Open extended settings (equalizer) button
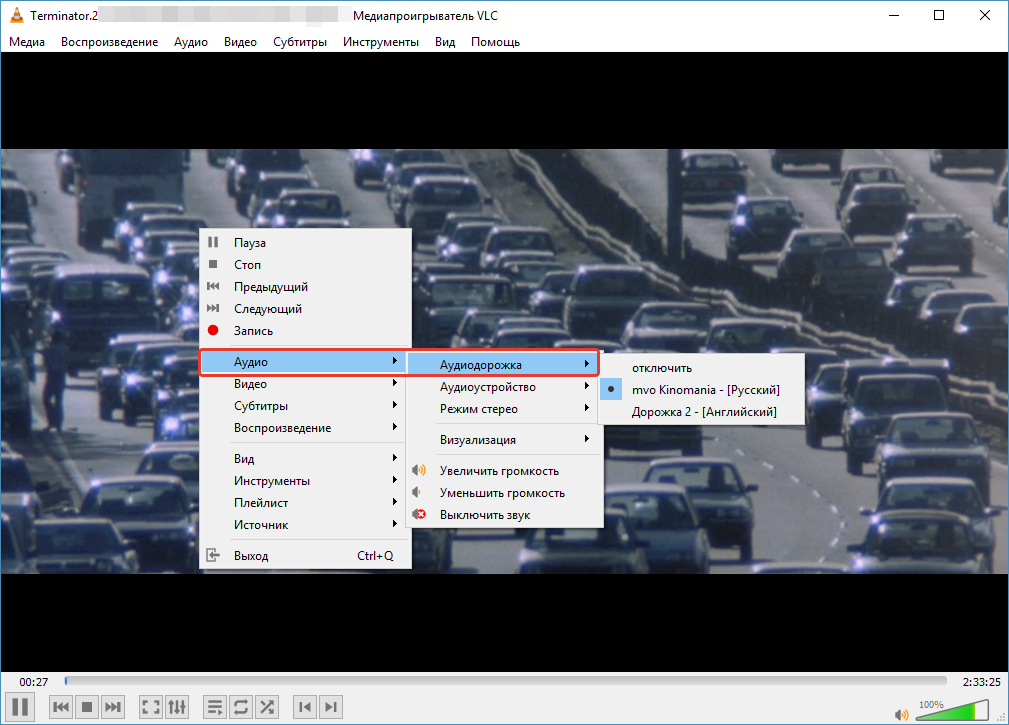Viewport: 1009px width, 725px height. (177, 707)
